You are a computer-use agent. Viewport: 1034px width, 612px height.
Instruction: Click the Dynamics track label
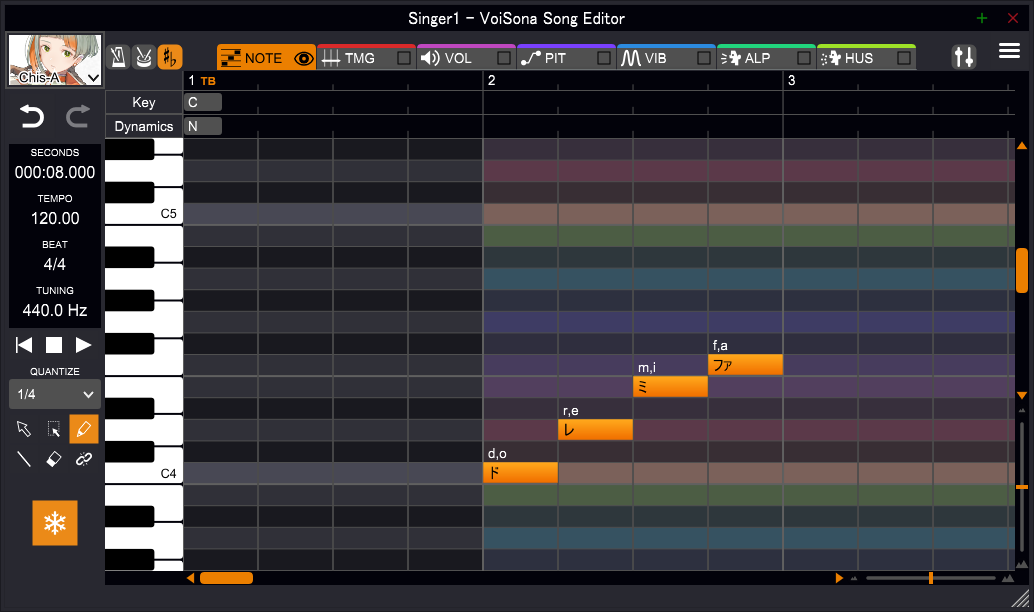[144, 126]
